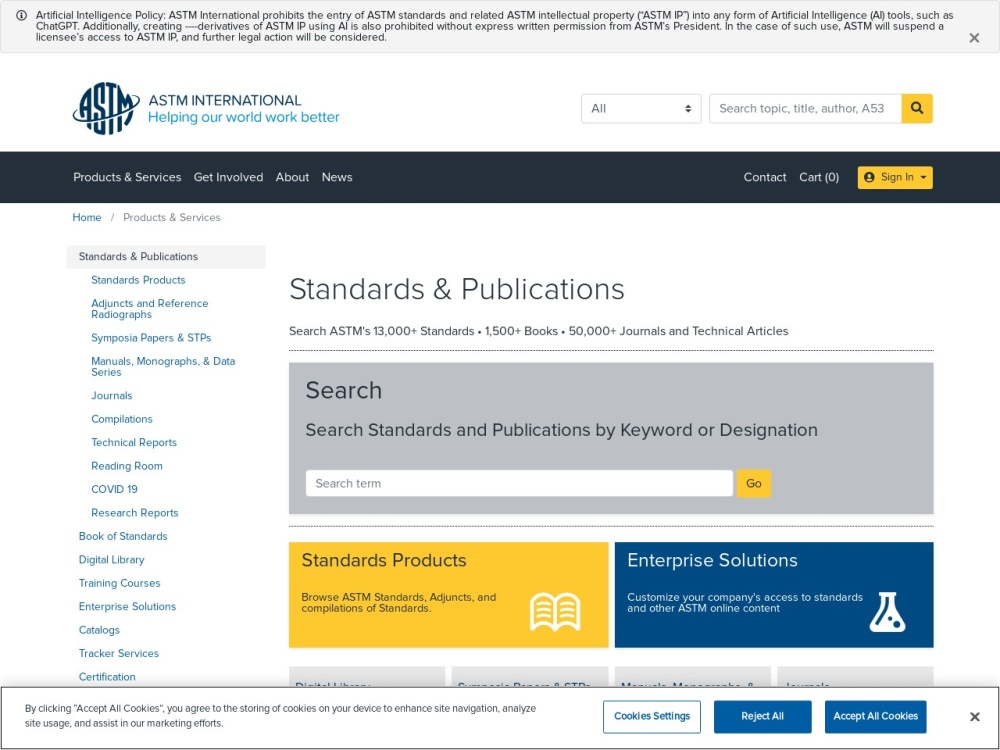Screen dimensions: 1000x750
Task: Dismiss the AI policy banner with X
Action: coord(974,38)
